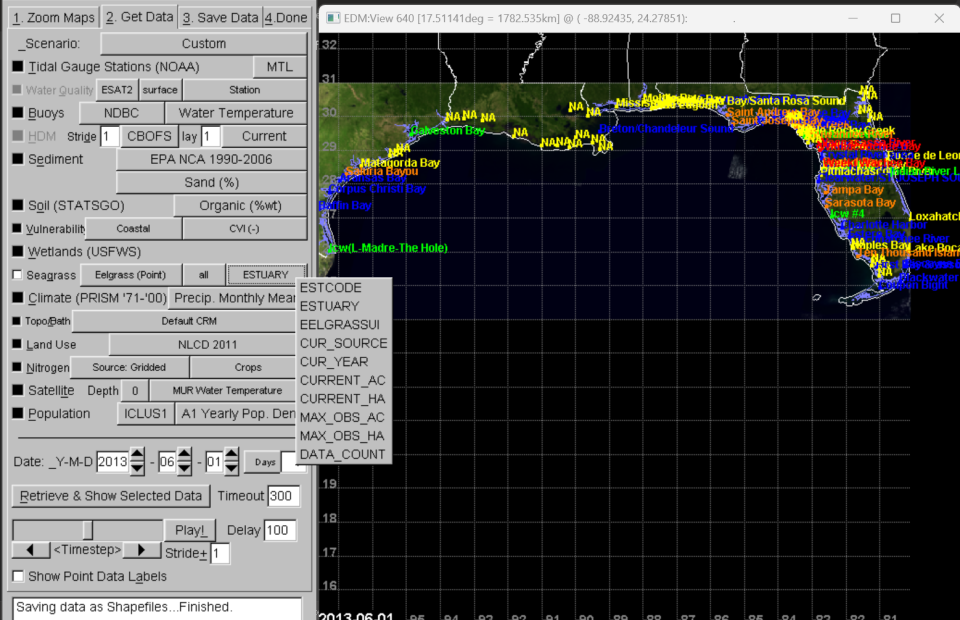Decrease the year with the down spinner
Viewport: 960px width, 620px height.
pyautogui.click(x=138, y=468)
